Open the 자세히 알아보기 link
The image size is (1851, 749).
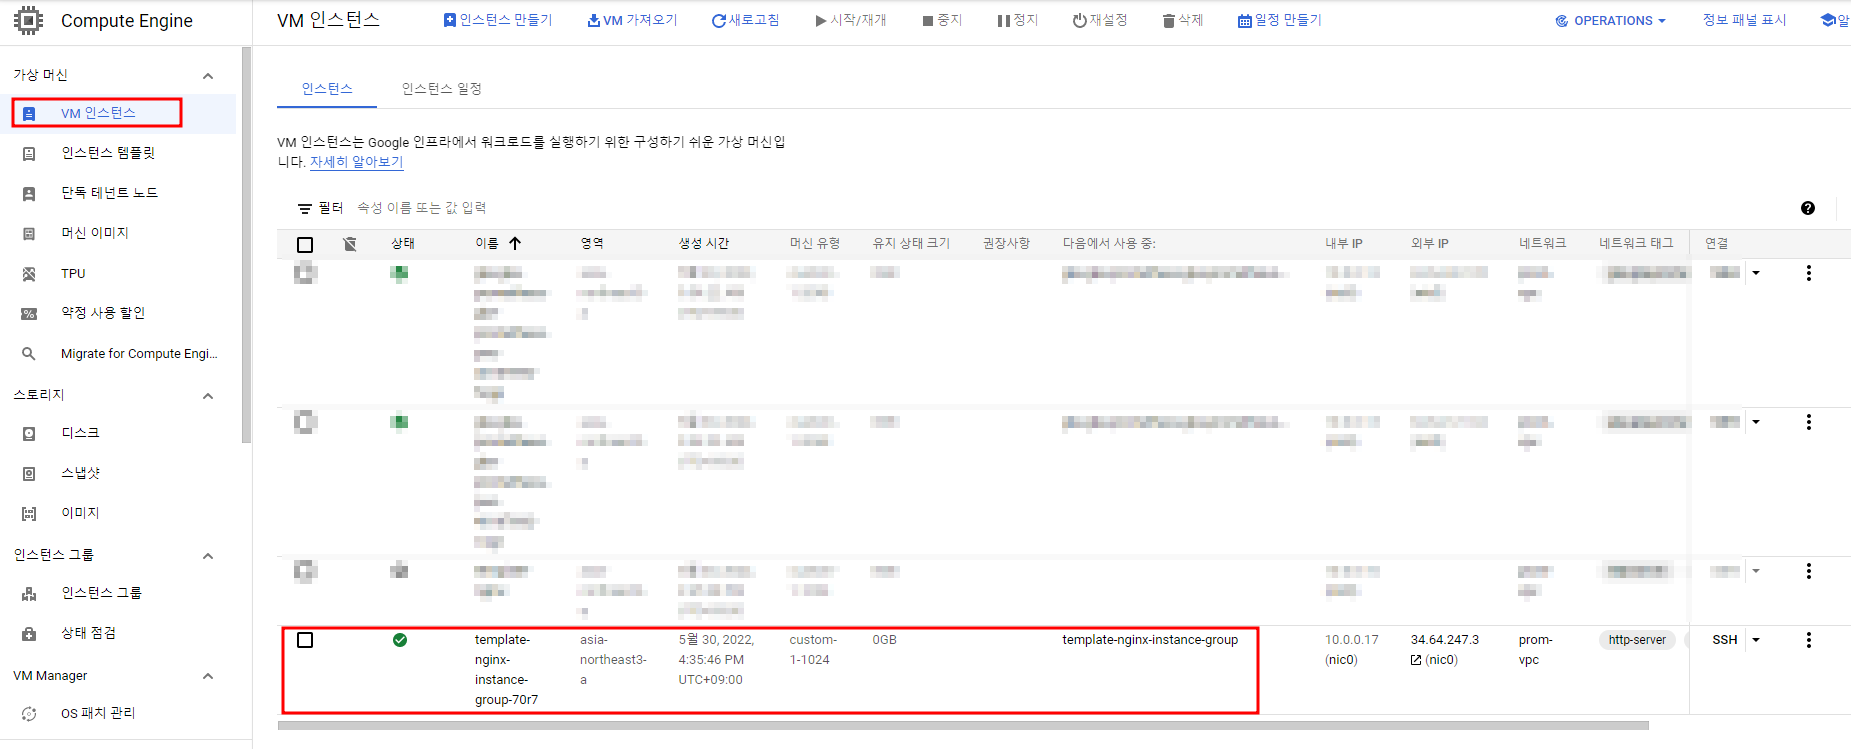coord(357,162)
